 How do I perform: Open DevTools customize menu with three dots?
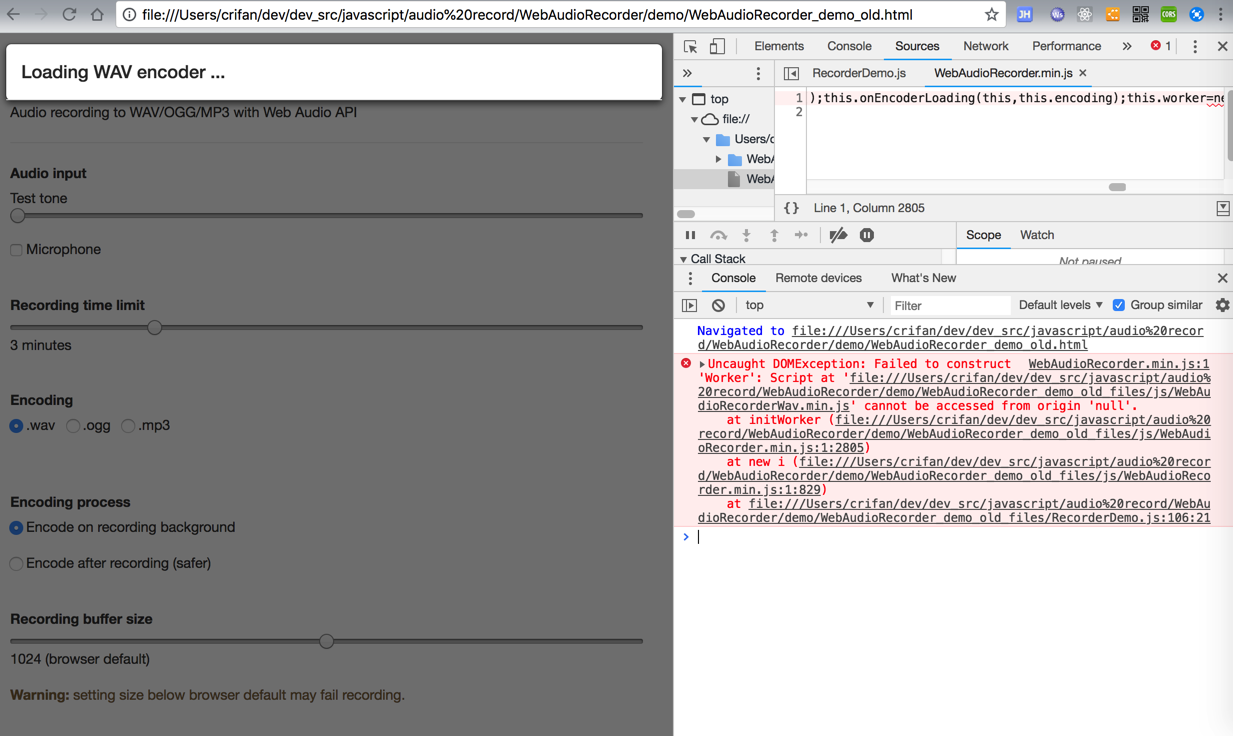pos(1195,46)
